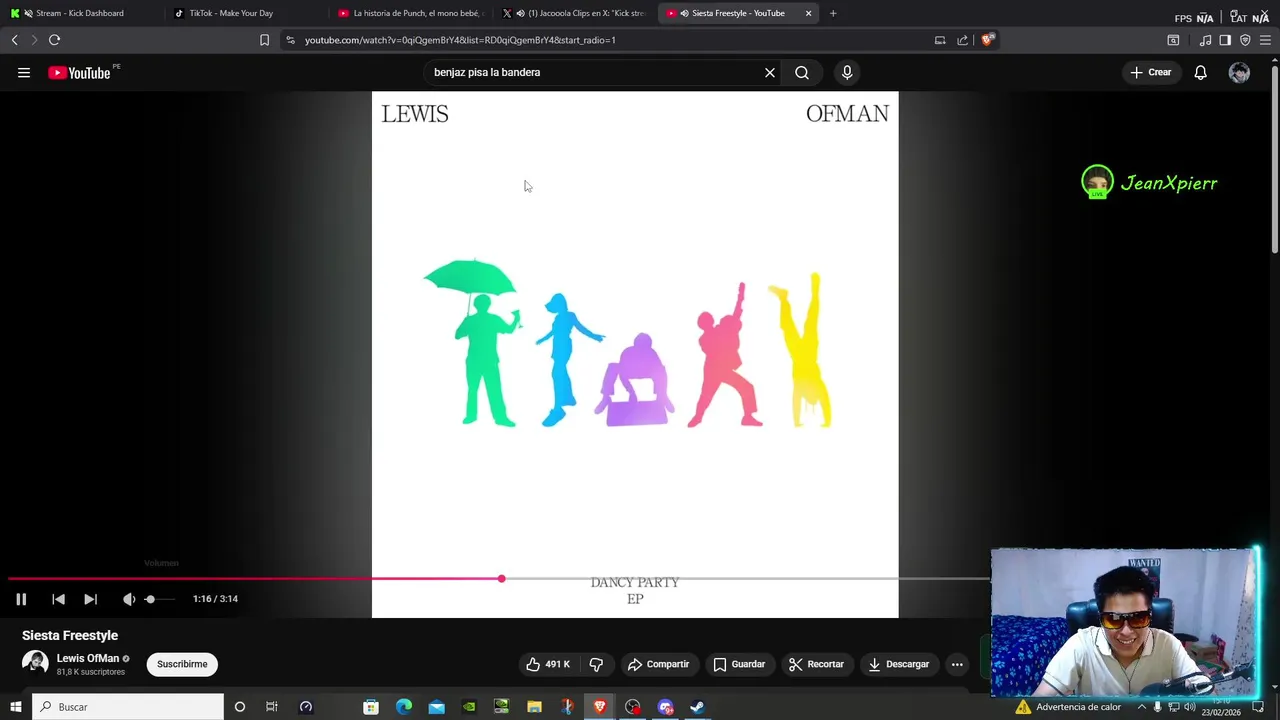The width and height of the screenshot is (1280, 720).
Task: Bookmark this page from address bar
Action: click(x=264, y=40)
